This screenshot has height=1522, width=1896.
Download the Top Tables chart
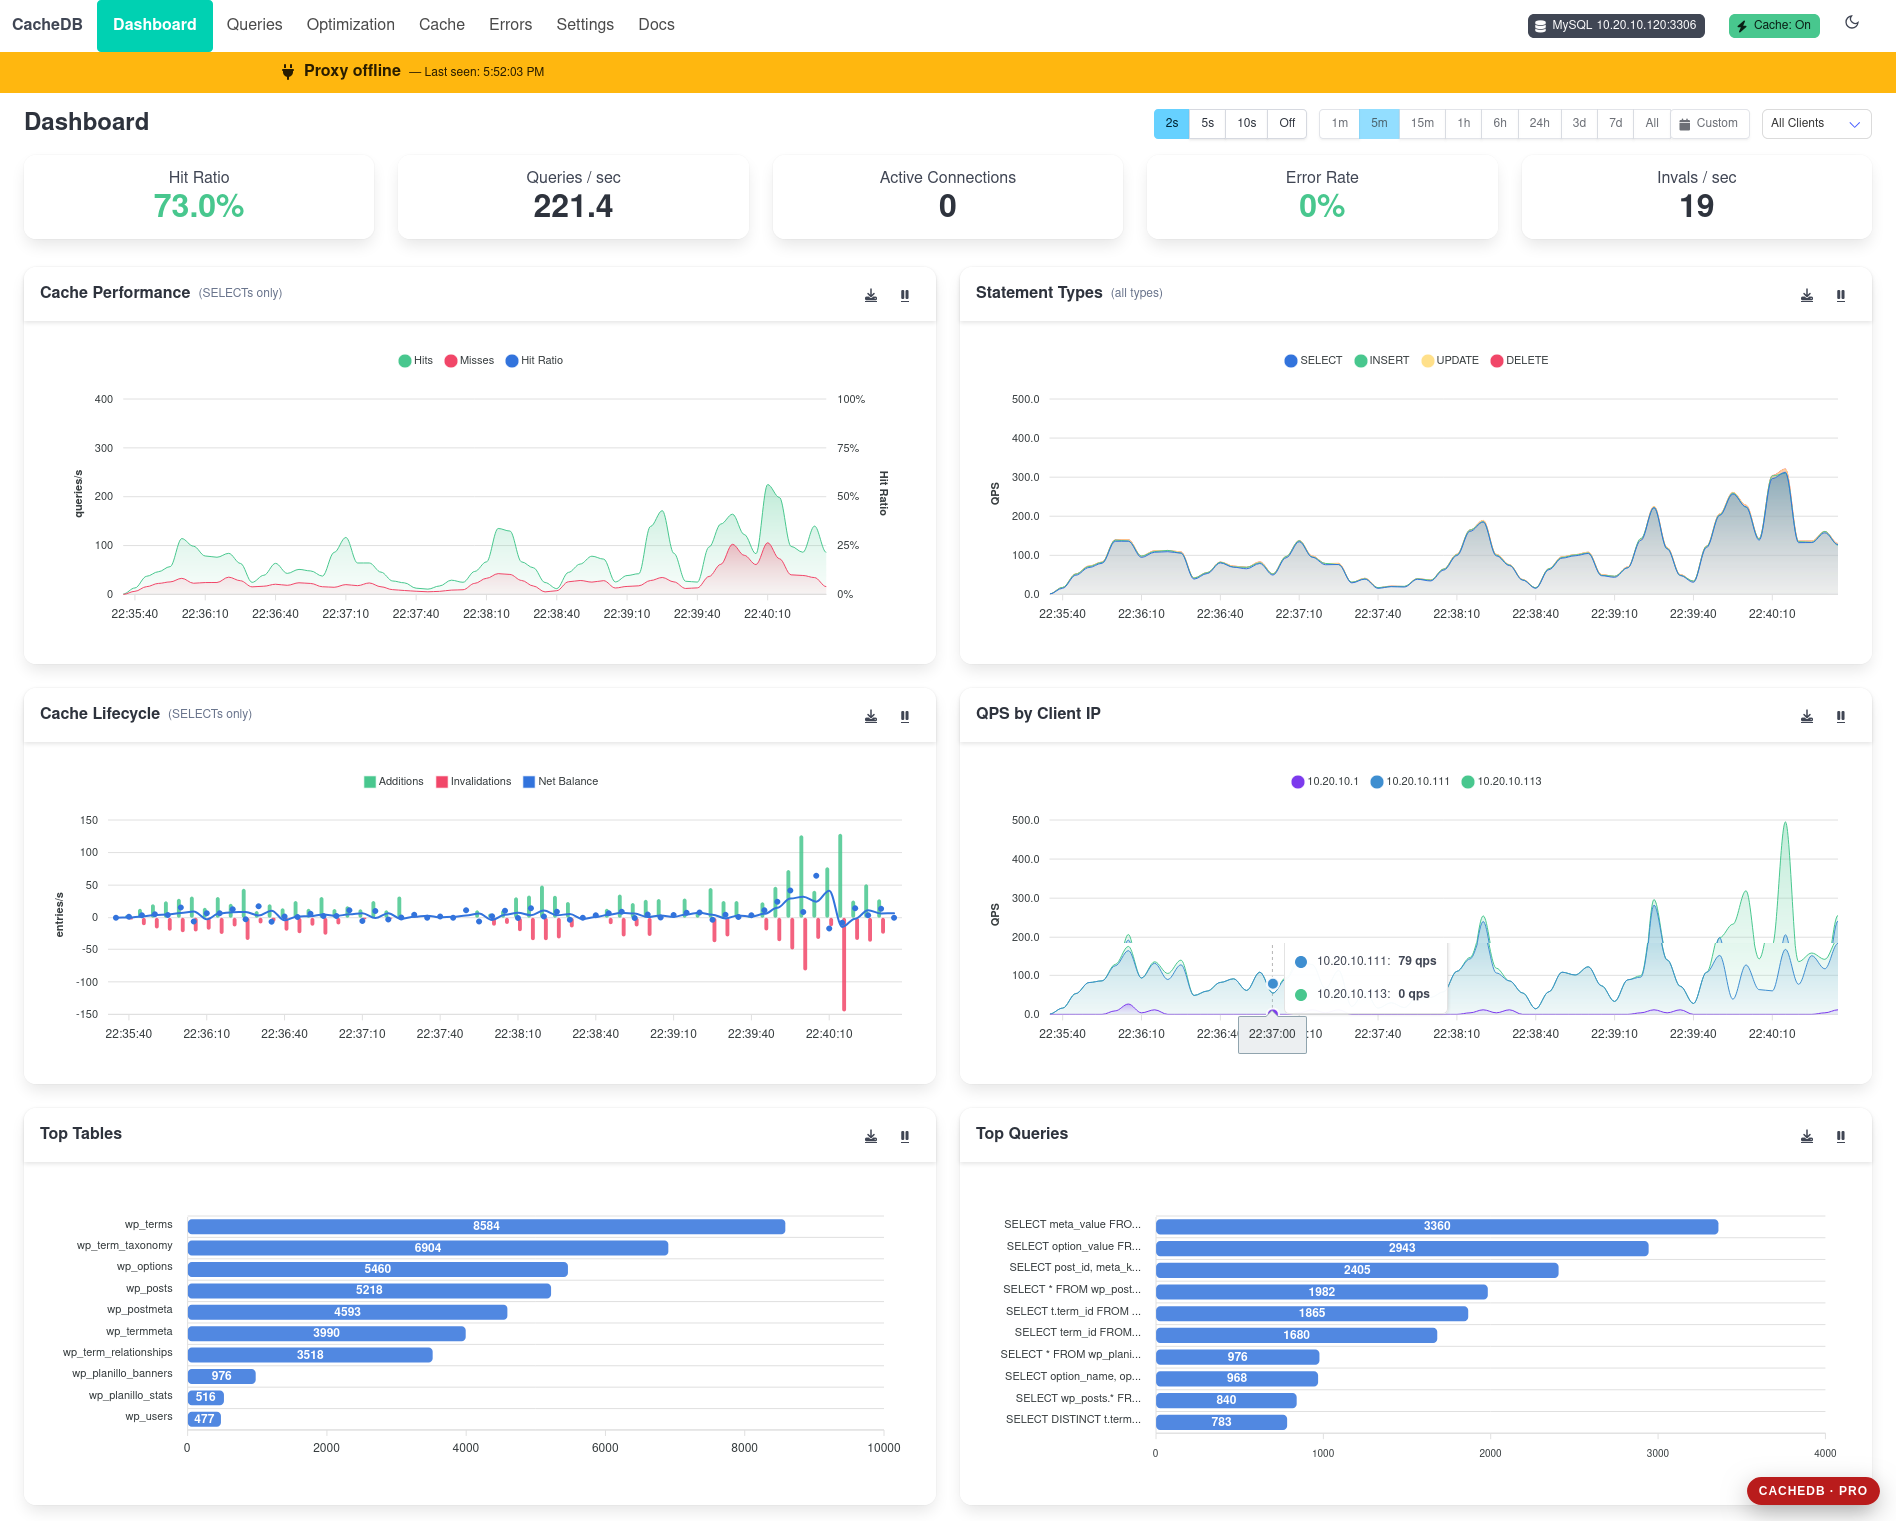871,1136
